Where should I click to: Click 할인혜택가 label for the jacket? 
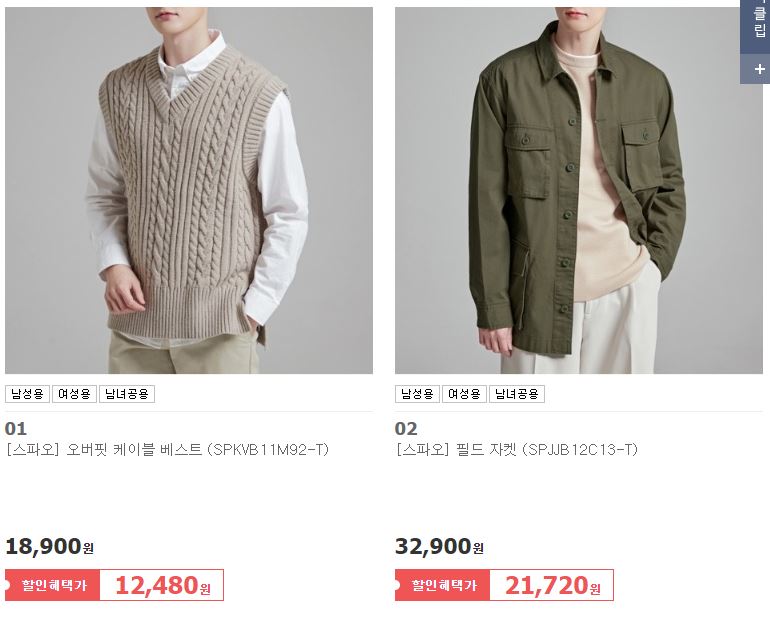[442, 585]
